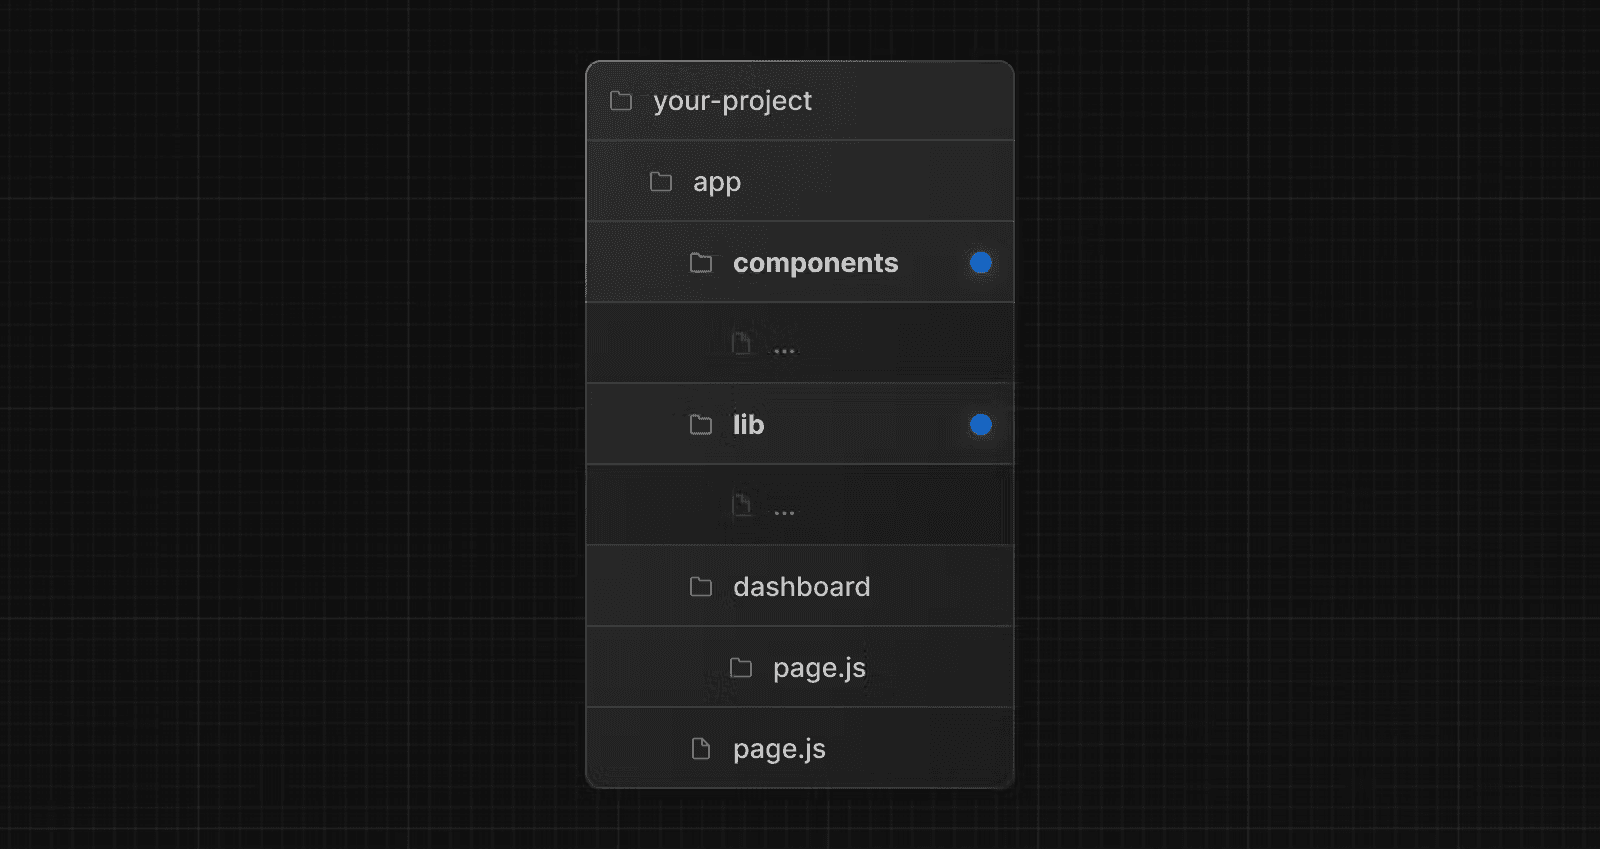Open page.js inside dashboard
Screen dimensions: 1600x849
pyautogui.click(x=819, y=668)
